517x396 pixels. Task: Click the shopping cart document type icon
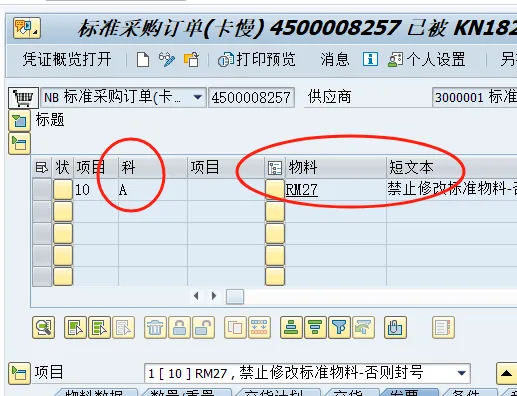pyautogui.click(x=23, y=98)
